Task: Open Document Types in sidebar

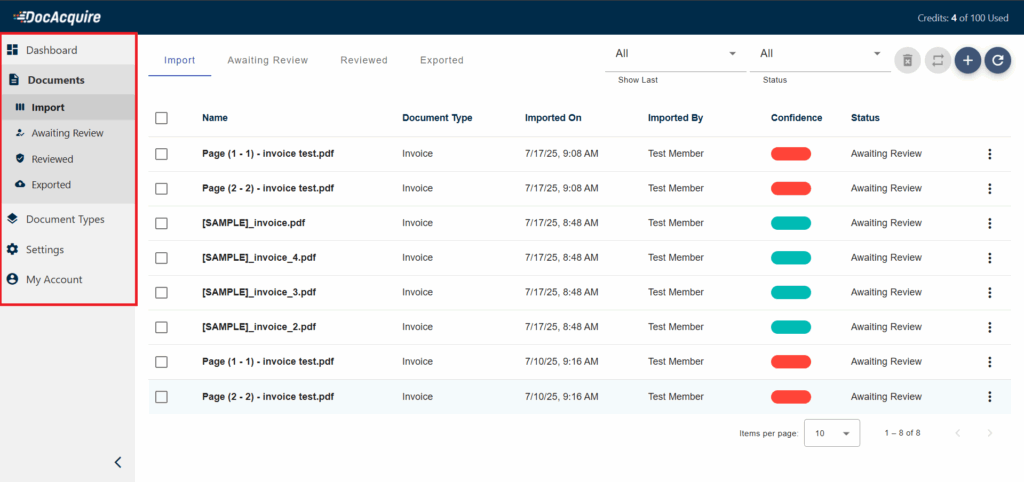Action: [64, 219]
